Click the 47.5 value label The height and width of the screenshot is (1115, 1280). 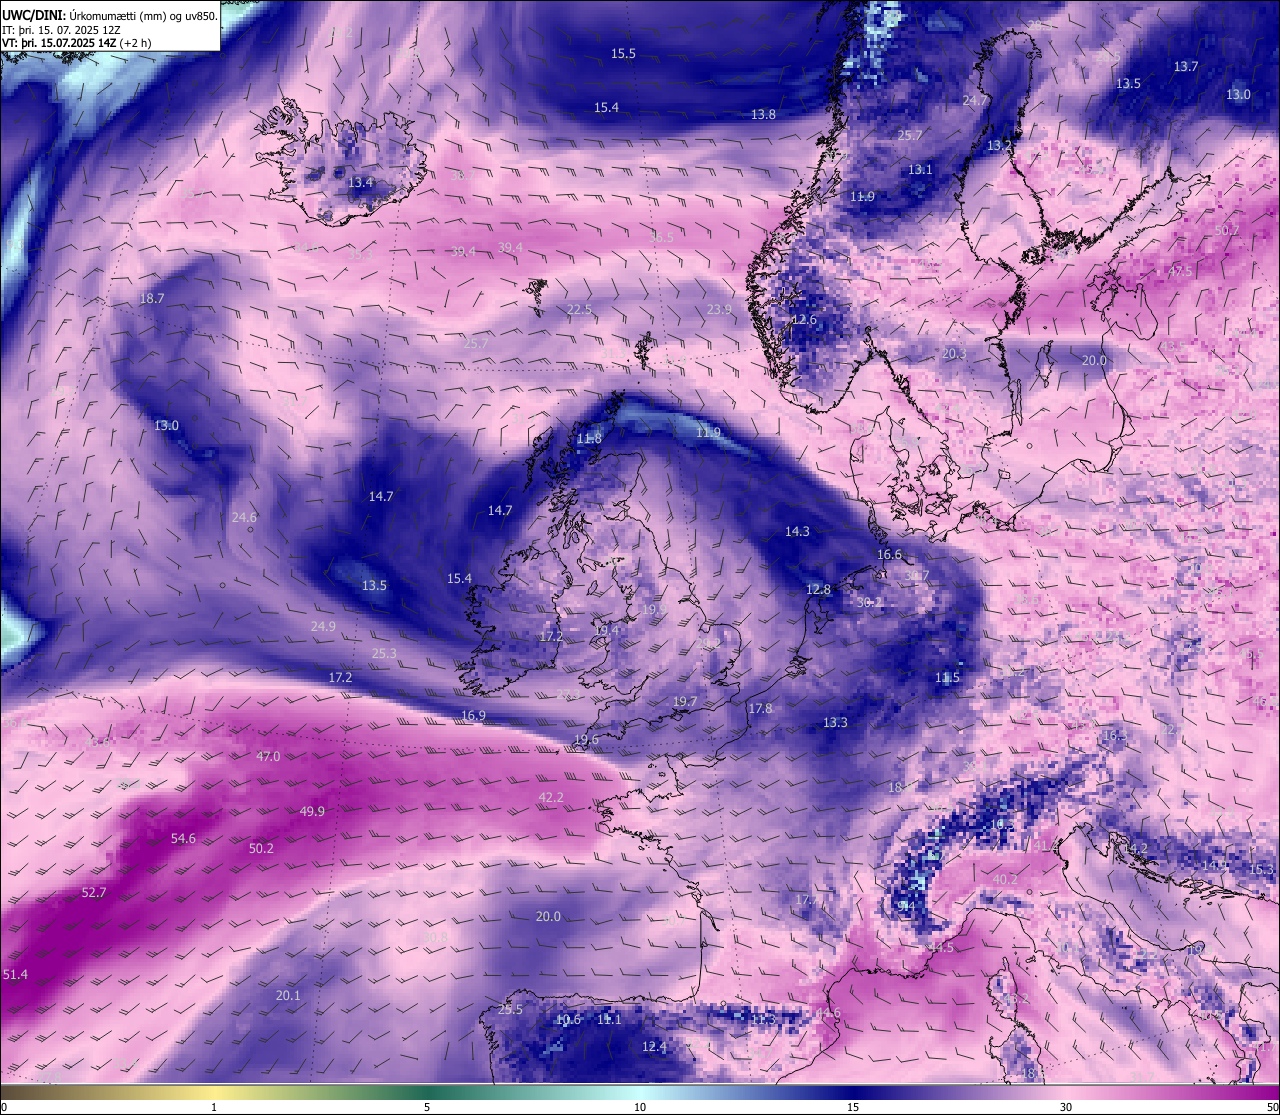point(1179,272)
